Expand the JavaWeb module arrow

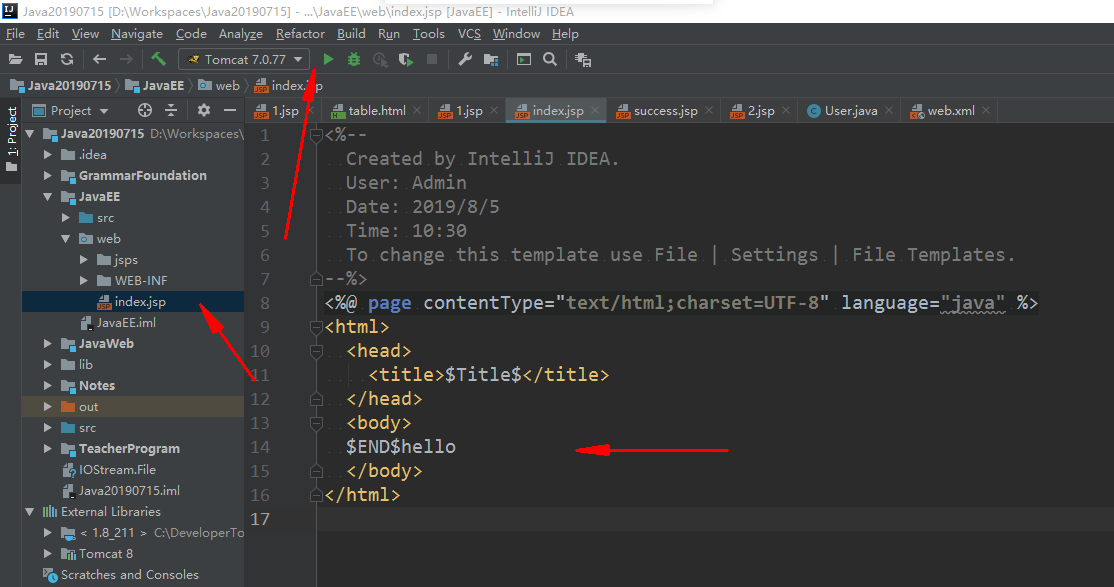(x=48, y=344)
